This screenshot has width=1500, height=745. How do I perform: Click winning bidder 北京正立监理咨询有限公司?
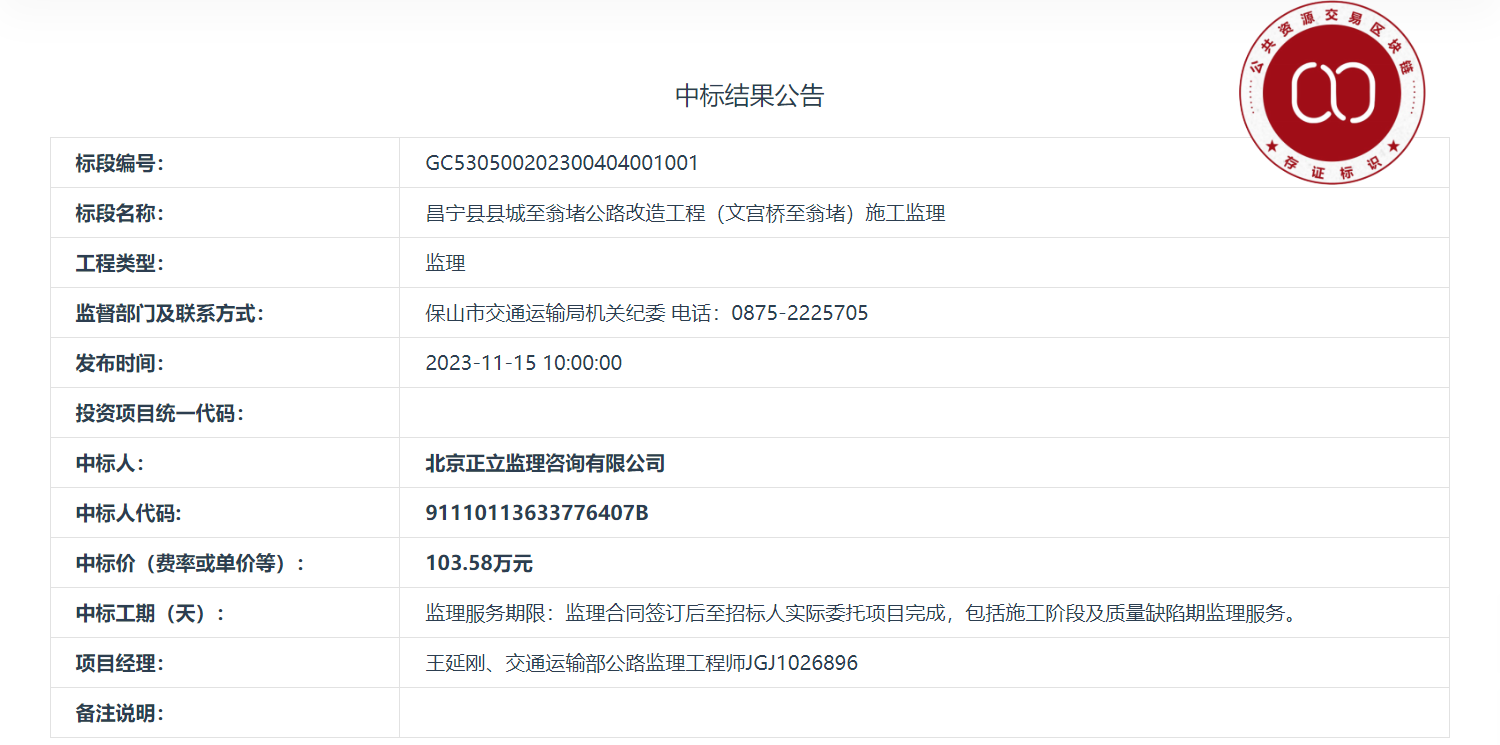[545, 463]
